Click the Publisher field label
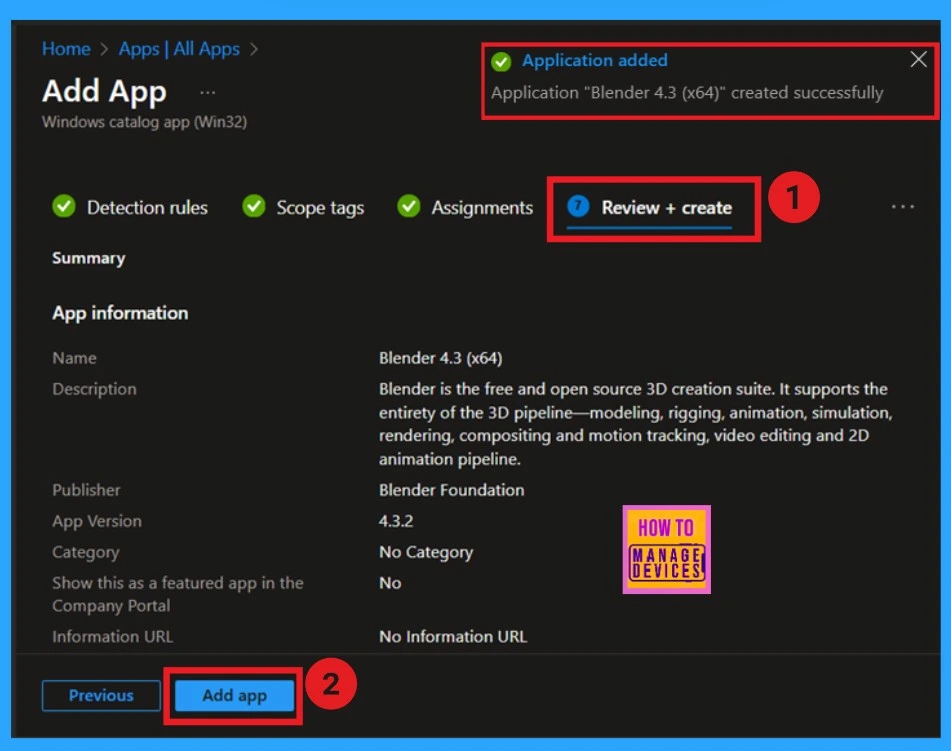Screen dimensions: 951x751 click(x=86, y=490)
